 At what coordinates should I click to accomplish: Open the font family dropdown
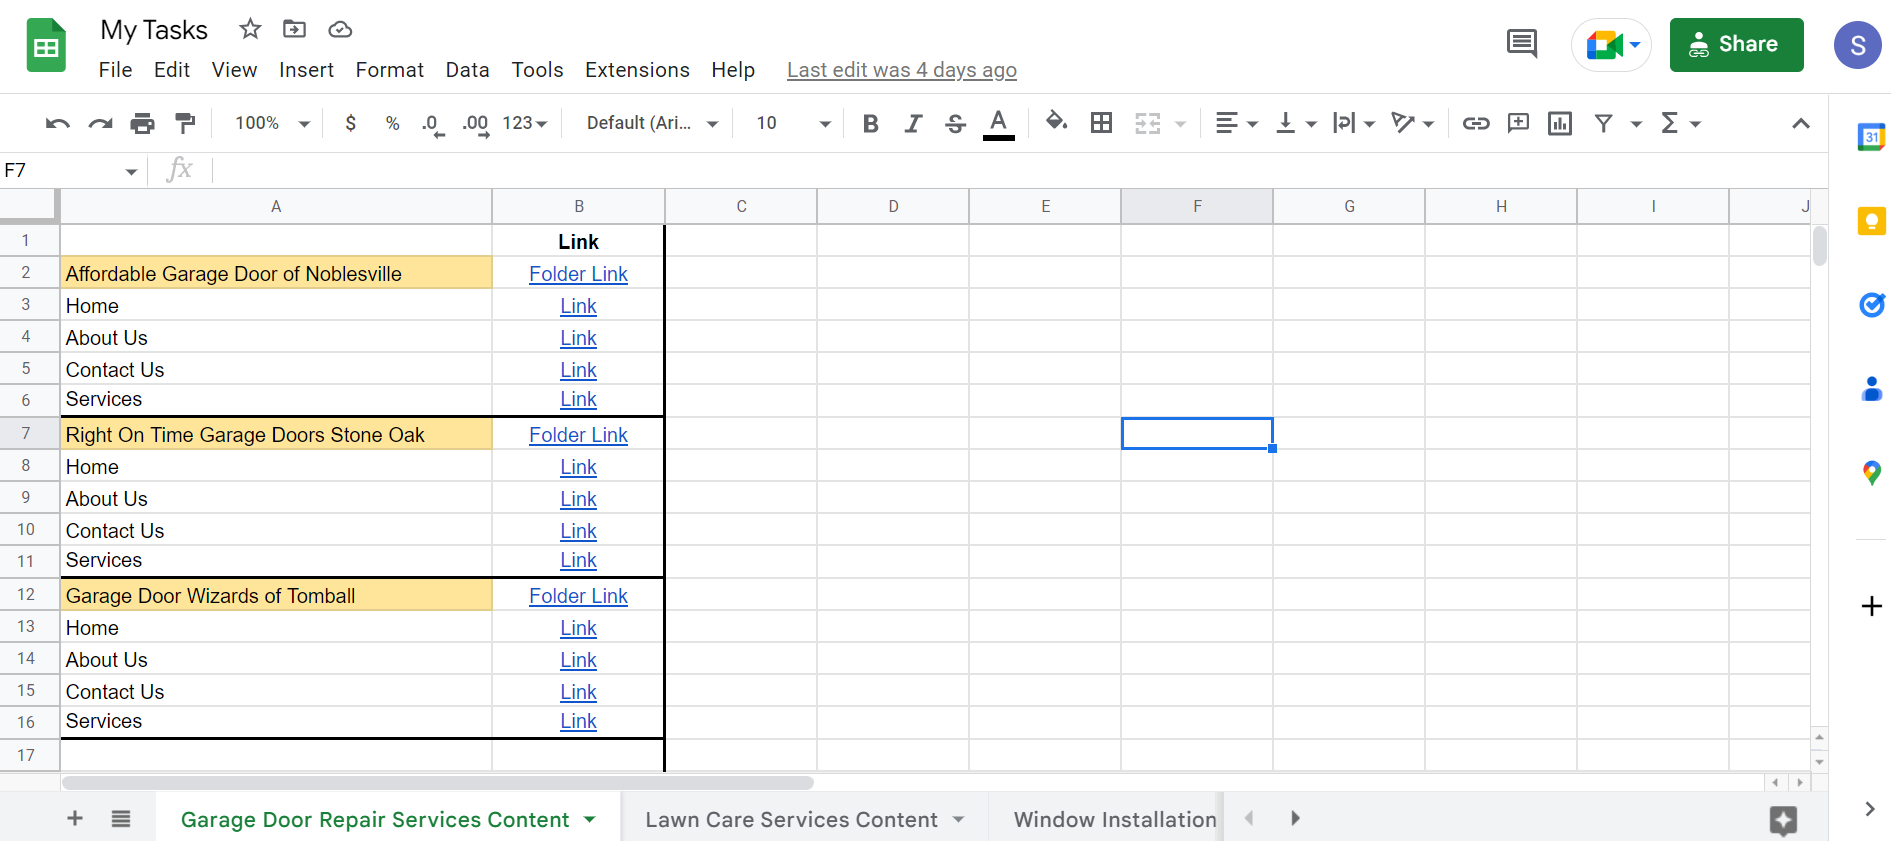[652, 123]
